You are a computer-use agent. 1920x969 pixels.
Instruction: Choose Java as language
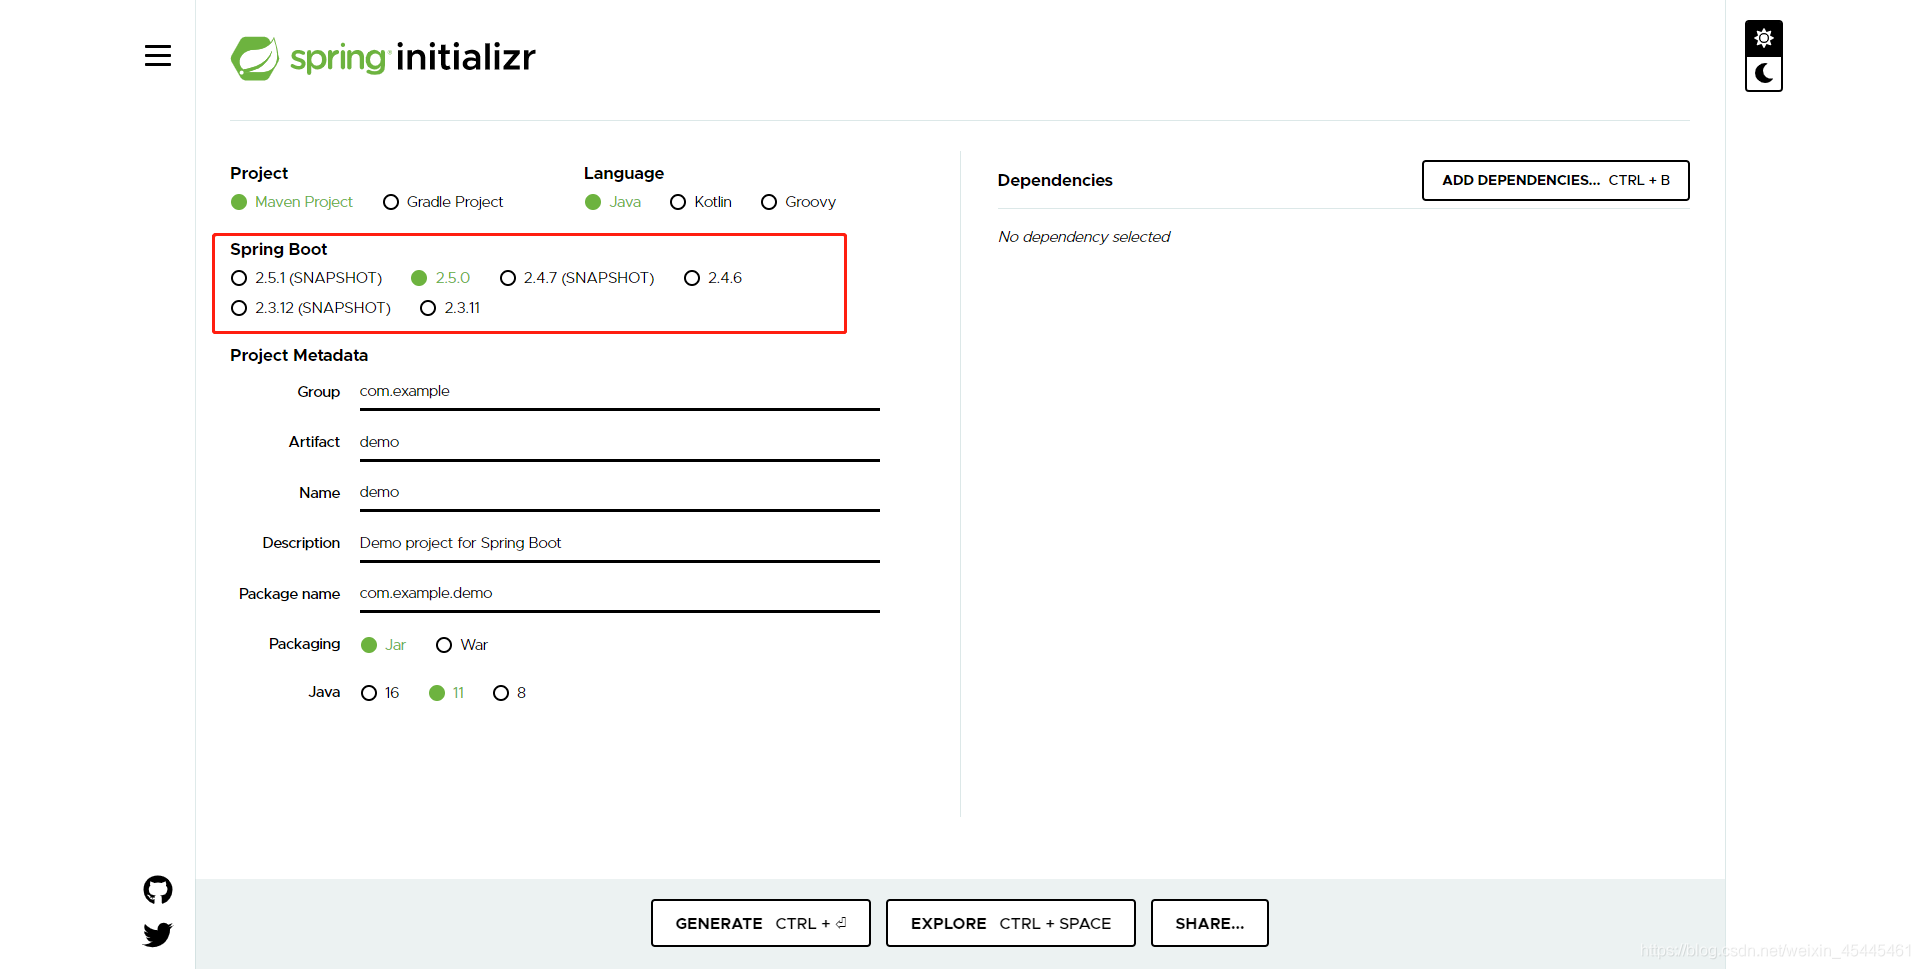pyautogui.click(x=613, y=202)
